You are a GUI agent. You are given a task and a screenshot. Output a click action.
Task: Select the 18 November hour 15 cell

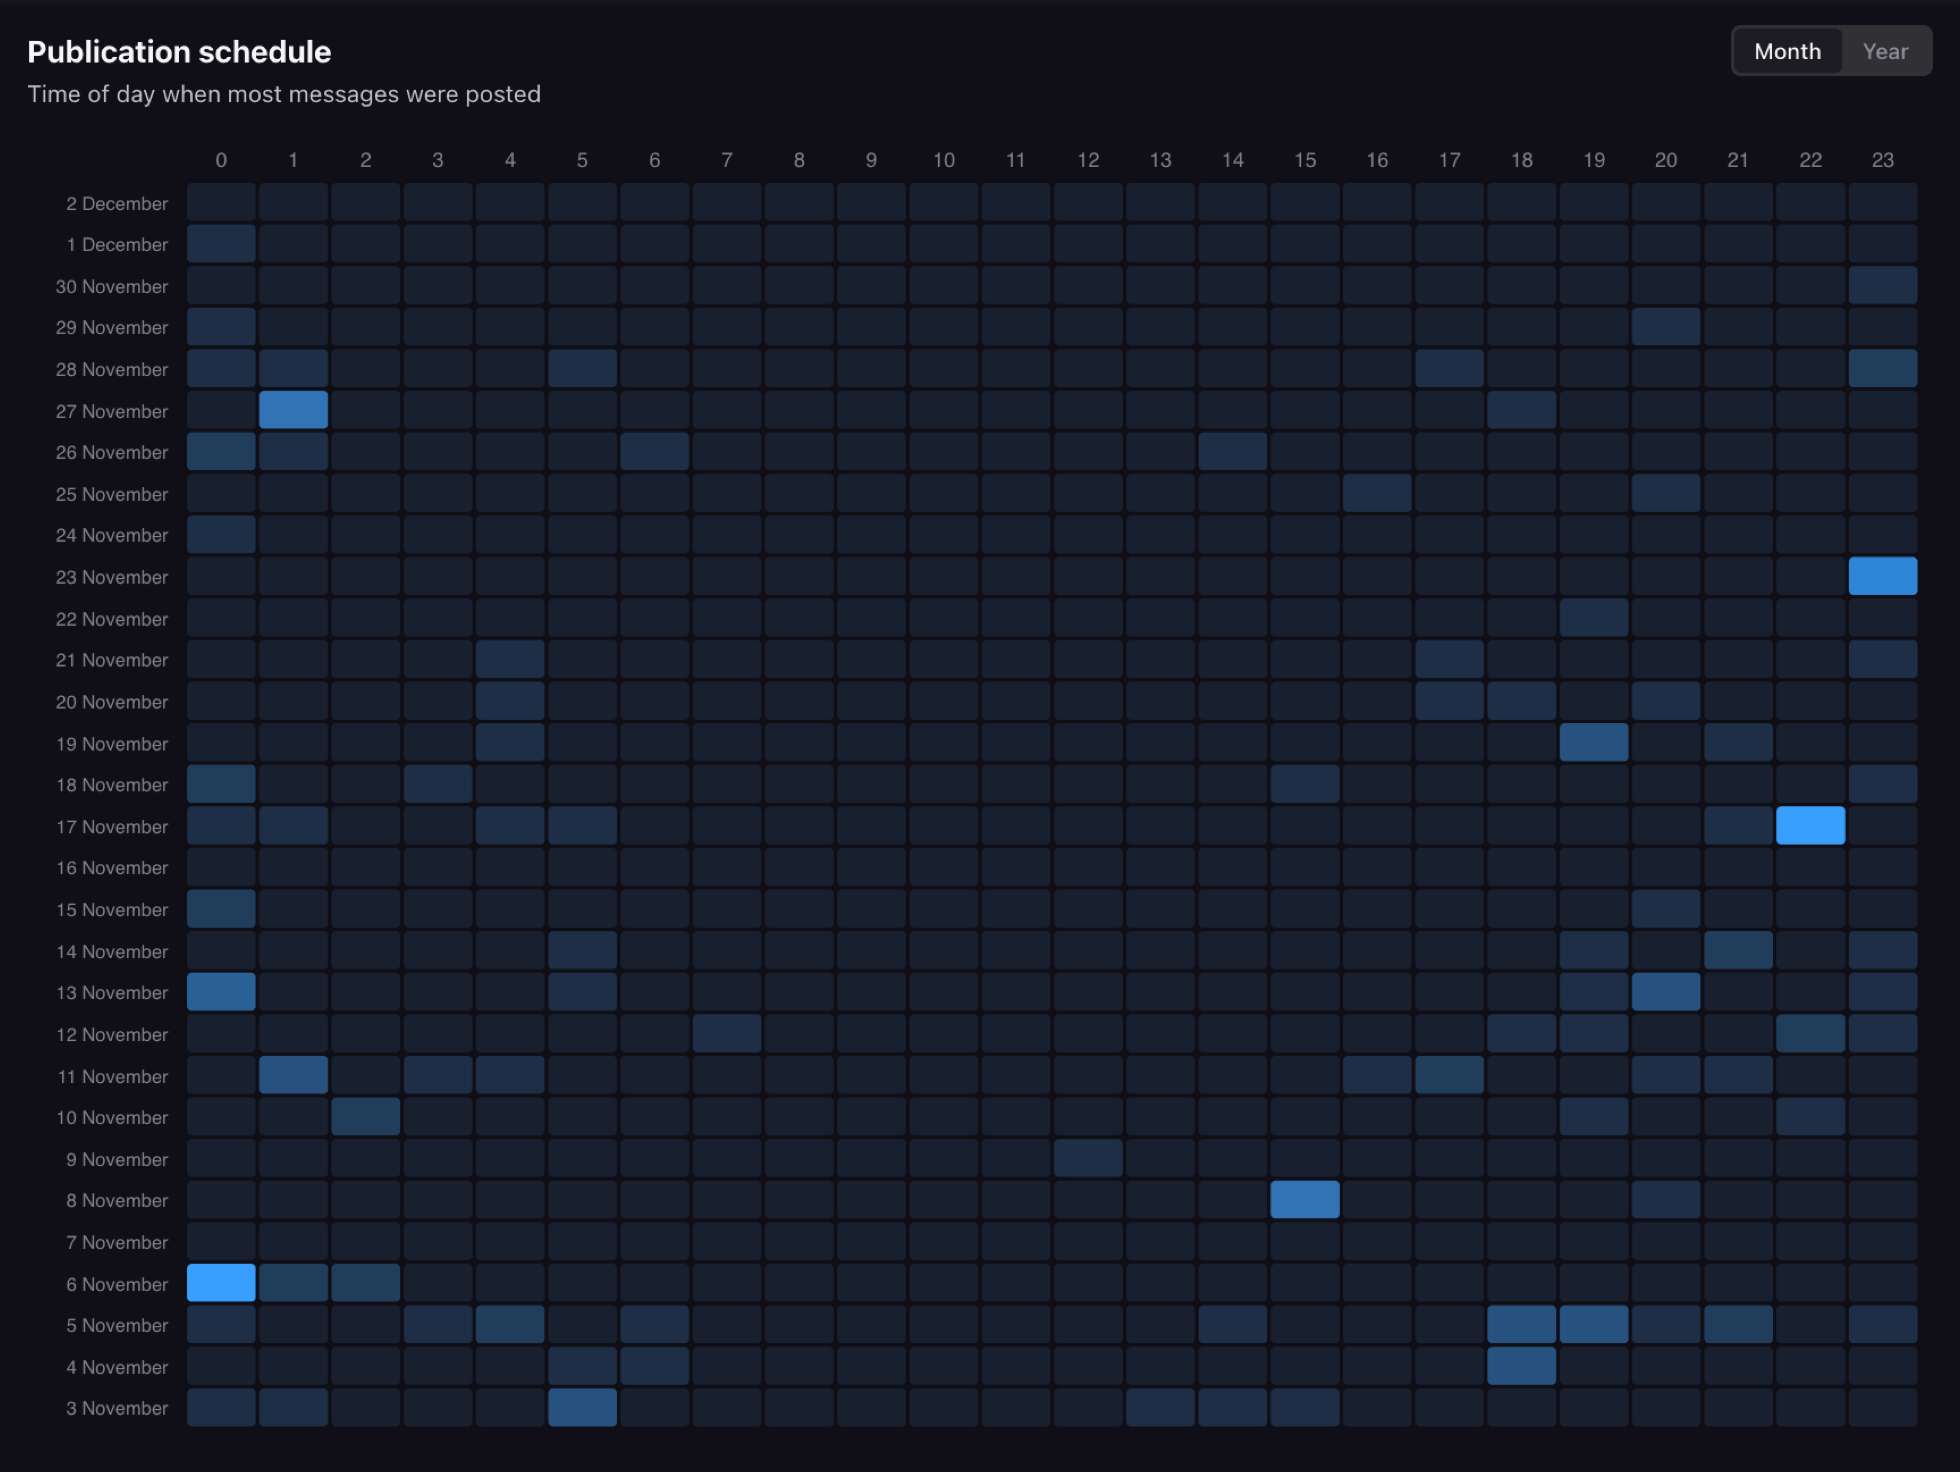pyautogui.click(x=1304, y=784)
